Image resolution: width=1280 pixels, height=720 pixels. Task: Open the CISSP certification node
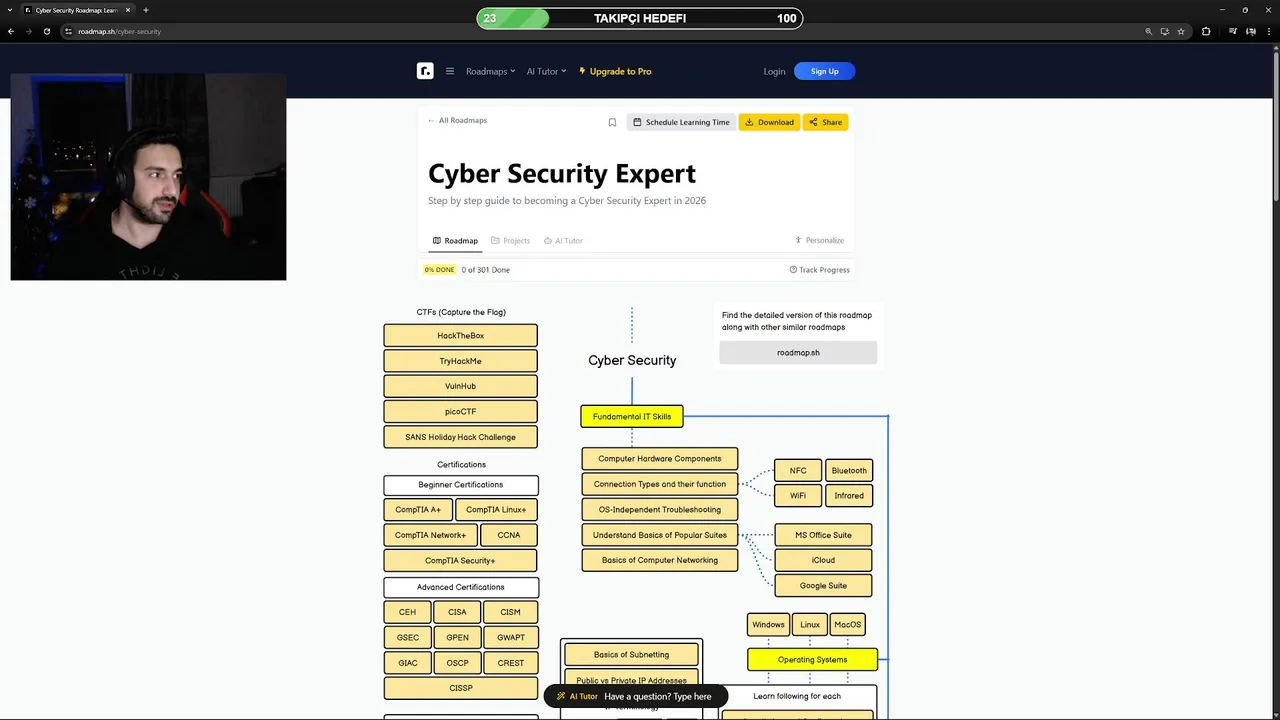point(460,688)
